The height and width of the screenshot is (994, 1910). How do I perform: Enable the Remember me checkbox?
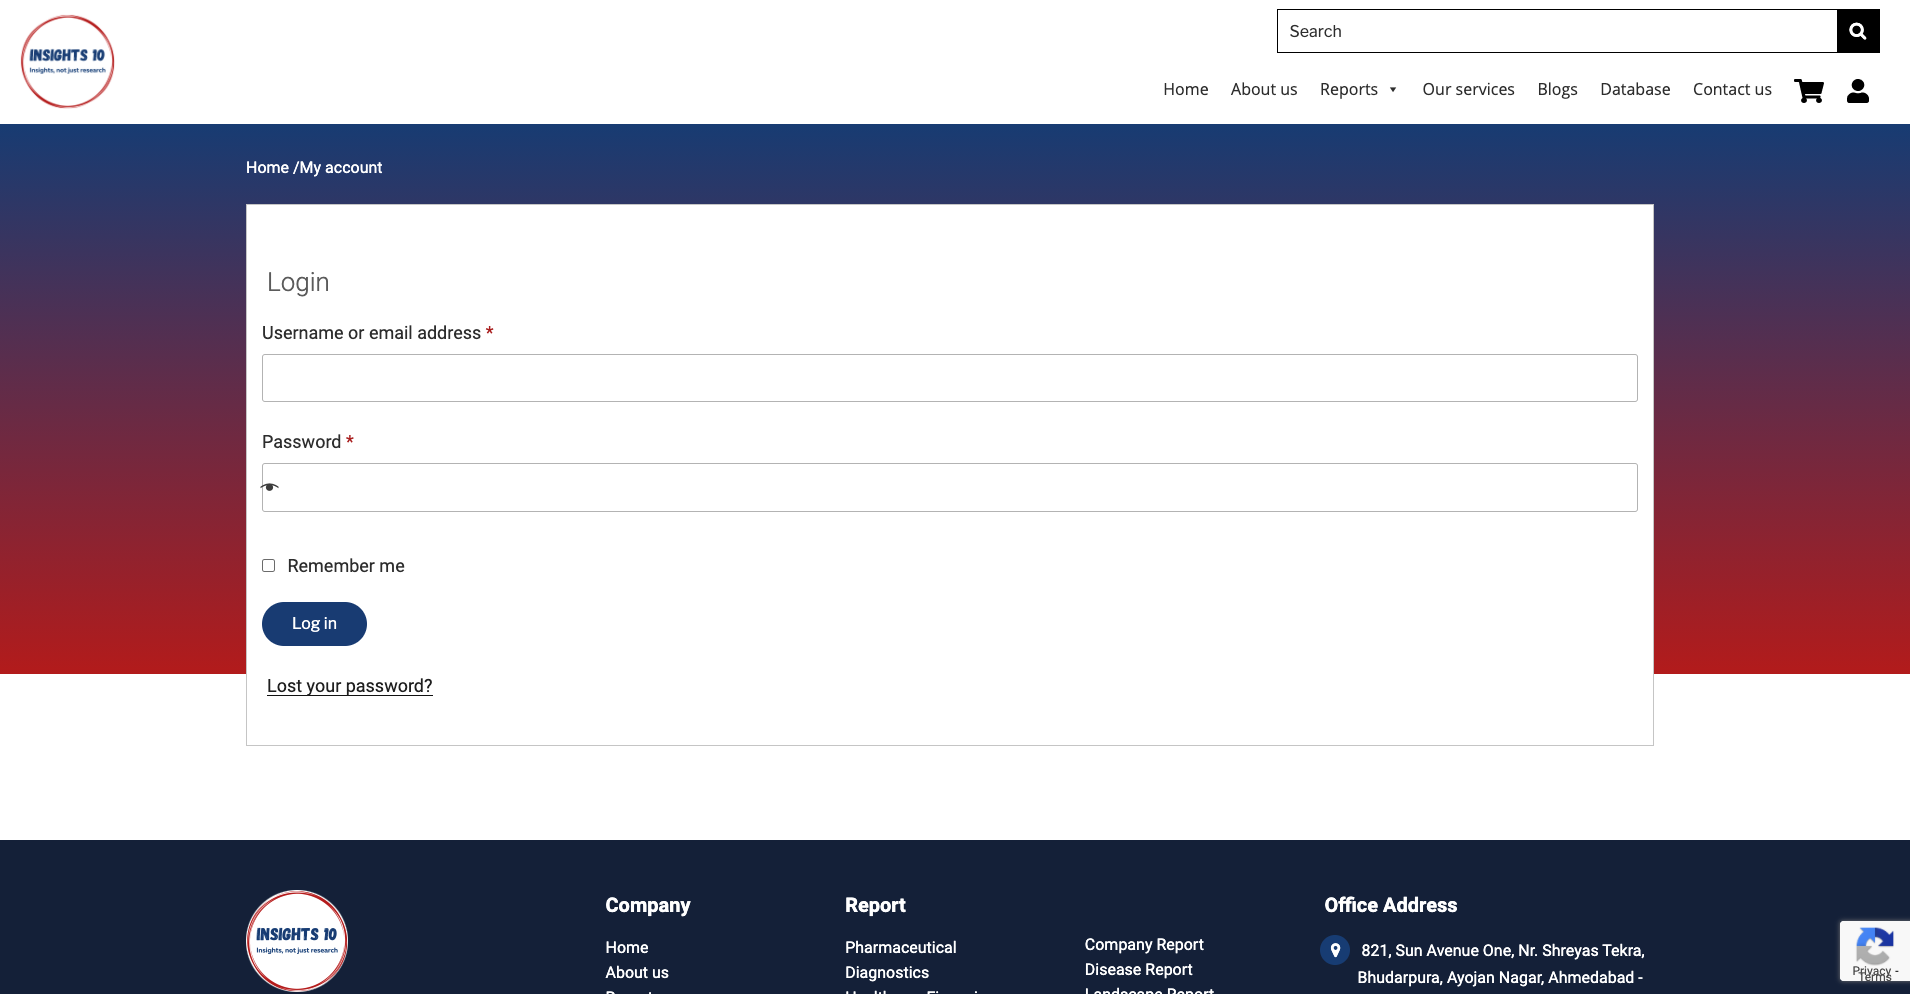pyautogui.click(x=268, y=565)
